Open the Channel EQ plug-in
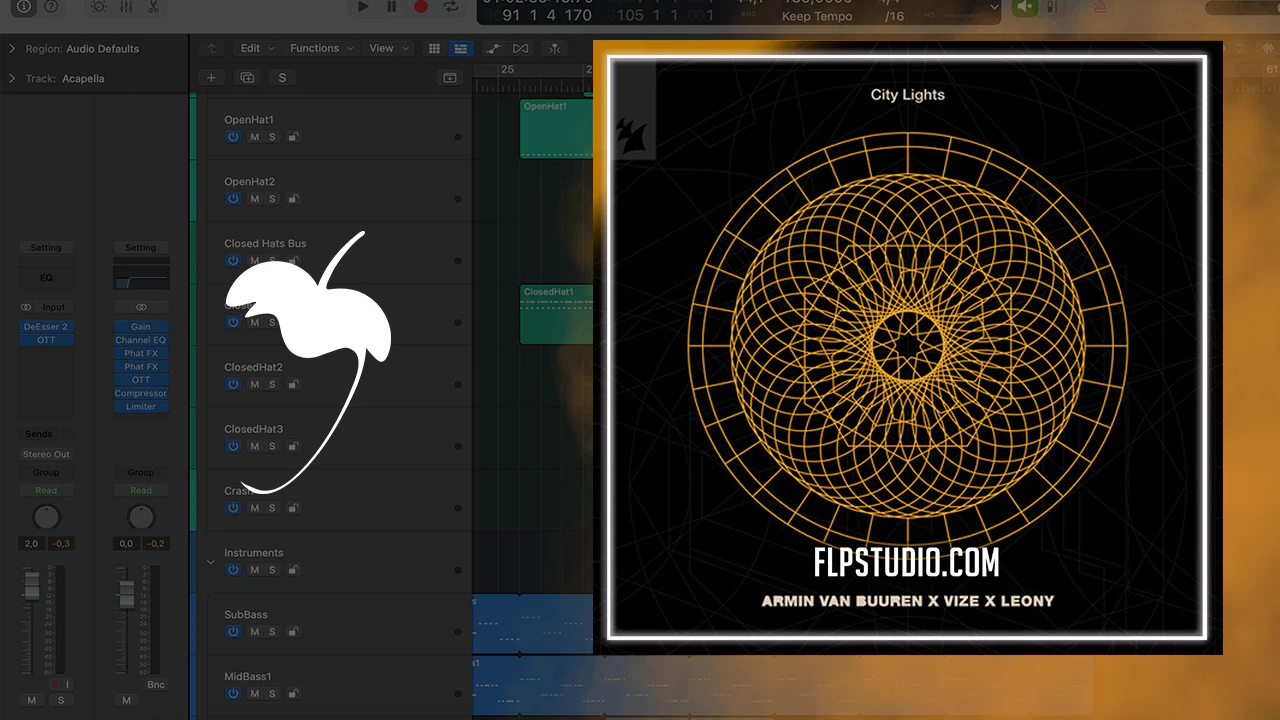1280x720 pixels. (141, 340)
